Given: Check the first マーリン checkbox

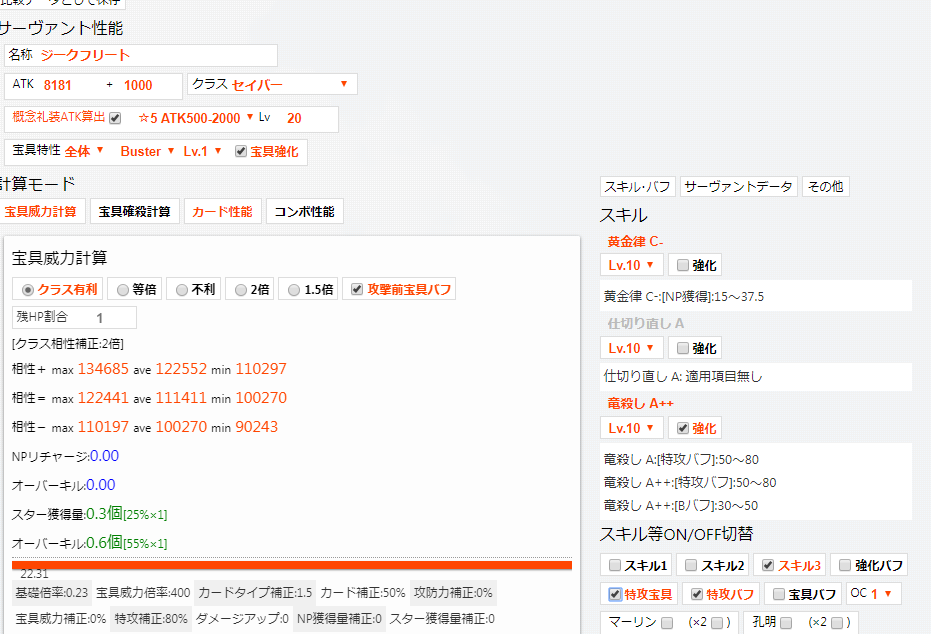Looking at the screenshot, I should tap(667, 623).
